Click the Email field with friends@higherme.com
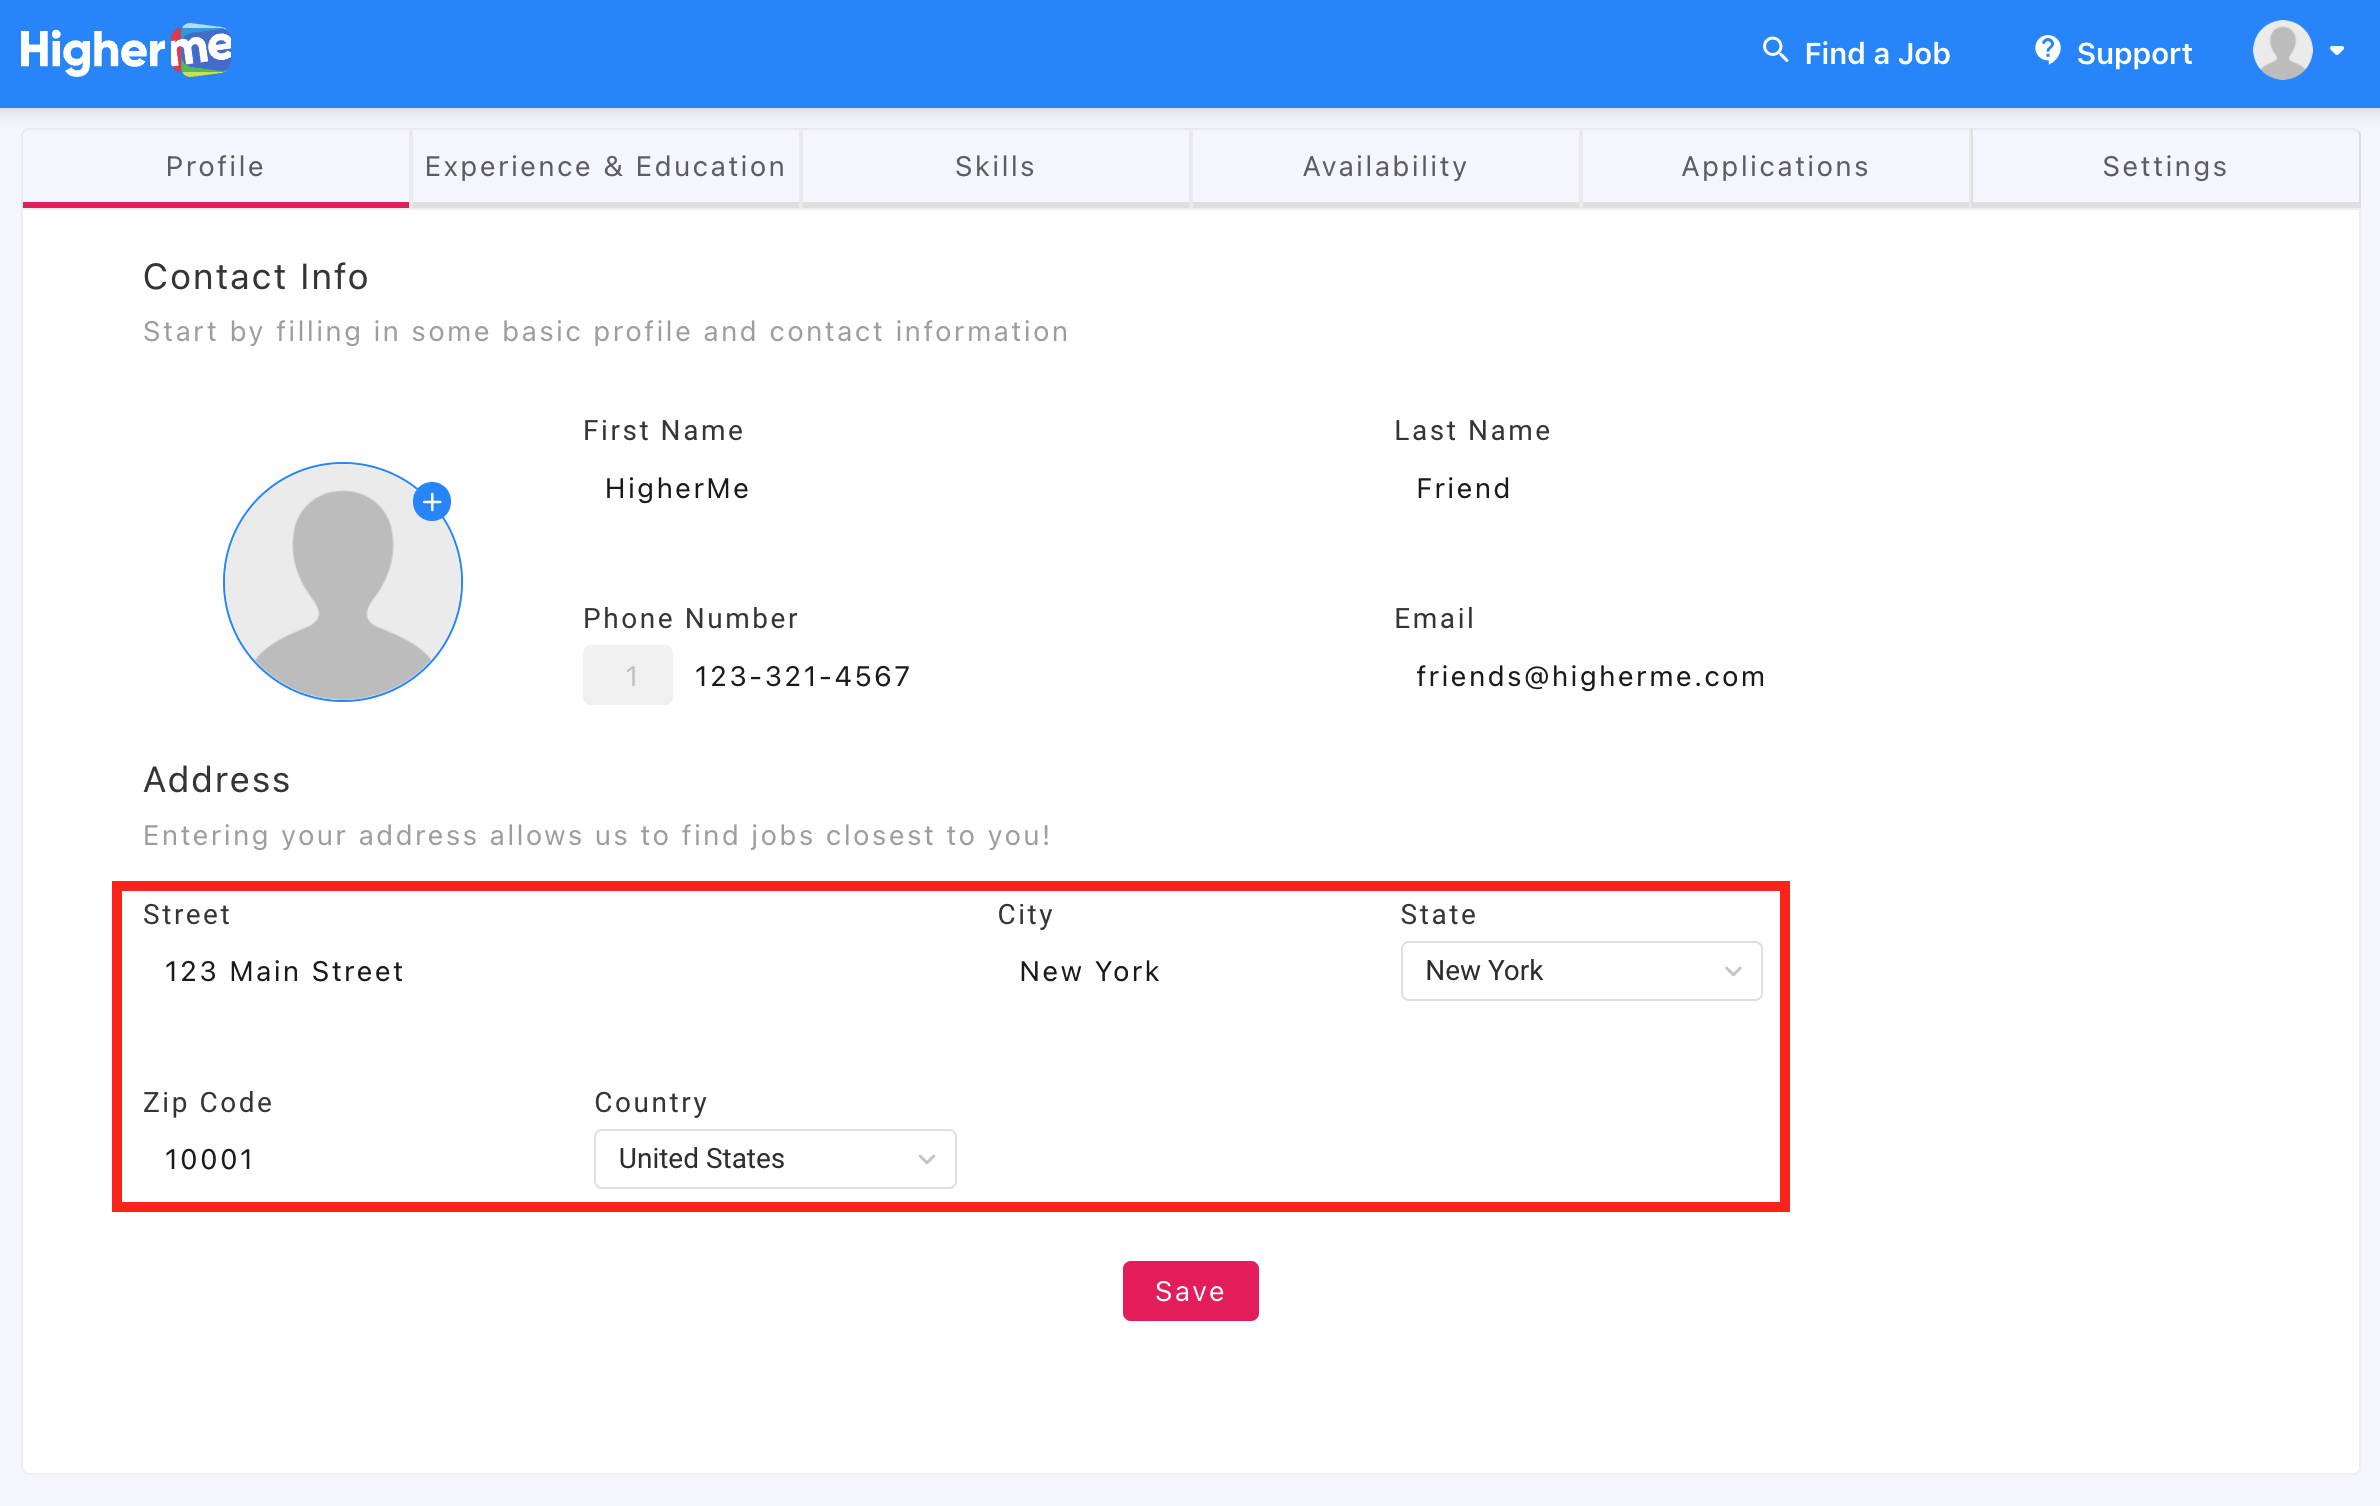 [x=1590, y=677]
